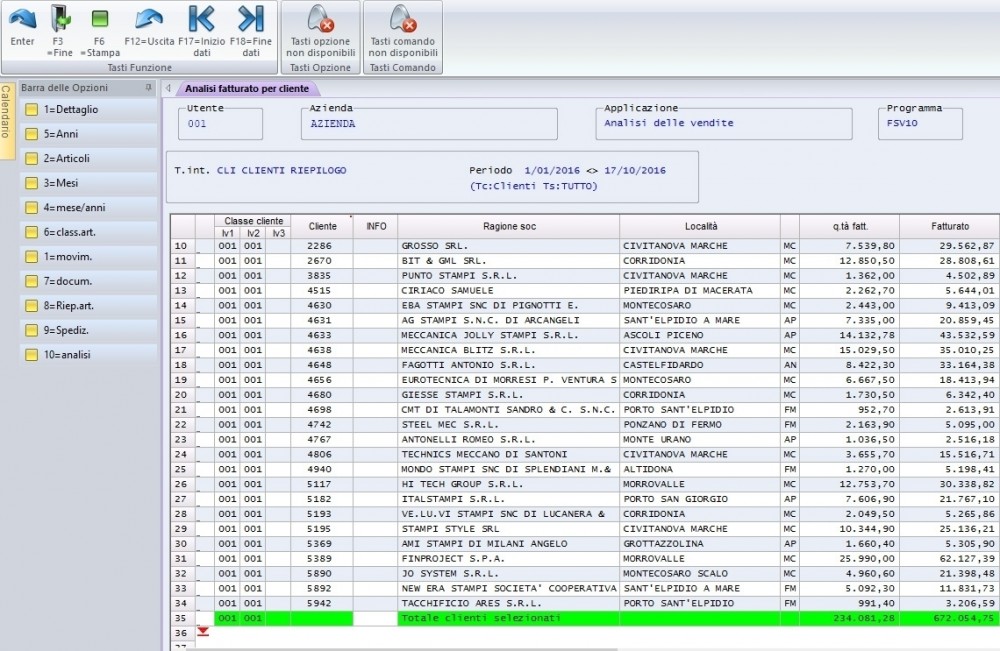The width and height of the screenshot is (1000, 651).
Task: Pin the Barra delle Opzioni panel
Action: click(x=148, y=88)
